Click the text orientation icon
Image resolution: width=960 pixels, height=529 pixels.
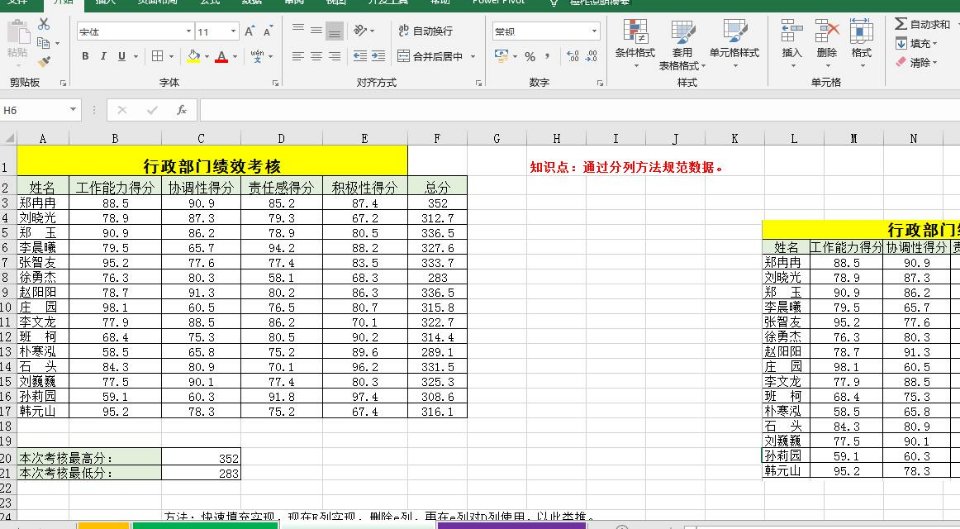pos(361,30)
